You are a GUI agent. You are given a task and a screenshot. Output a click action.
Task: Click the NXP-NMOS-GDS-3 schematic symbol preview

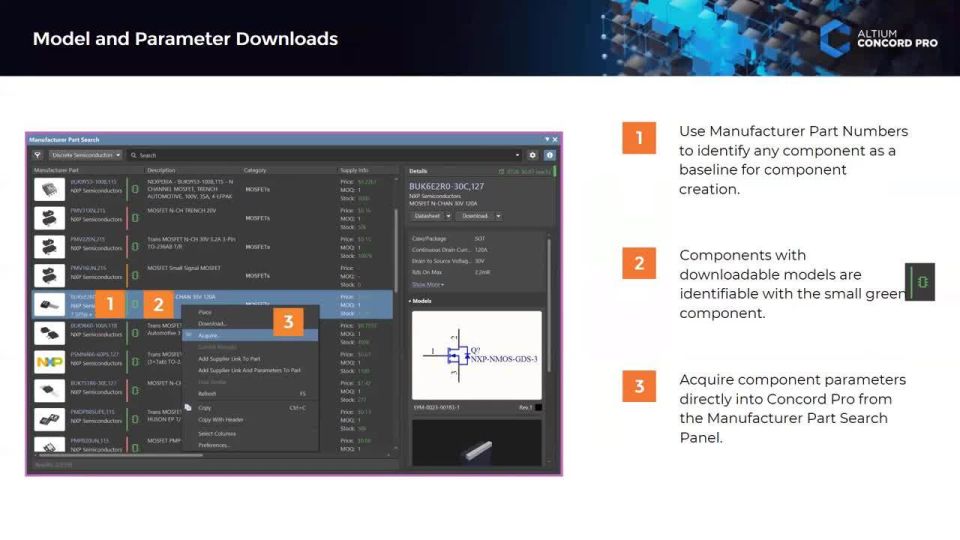[477, 356]
